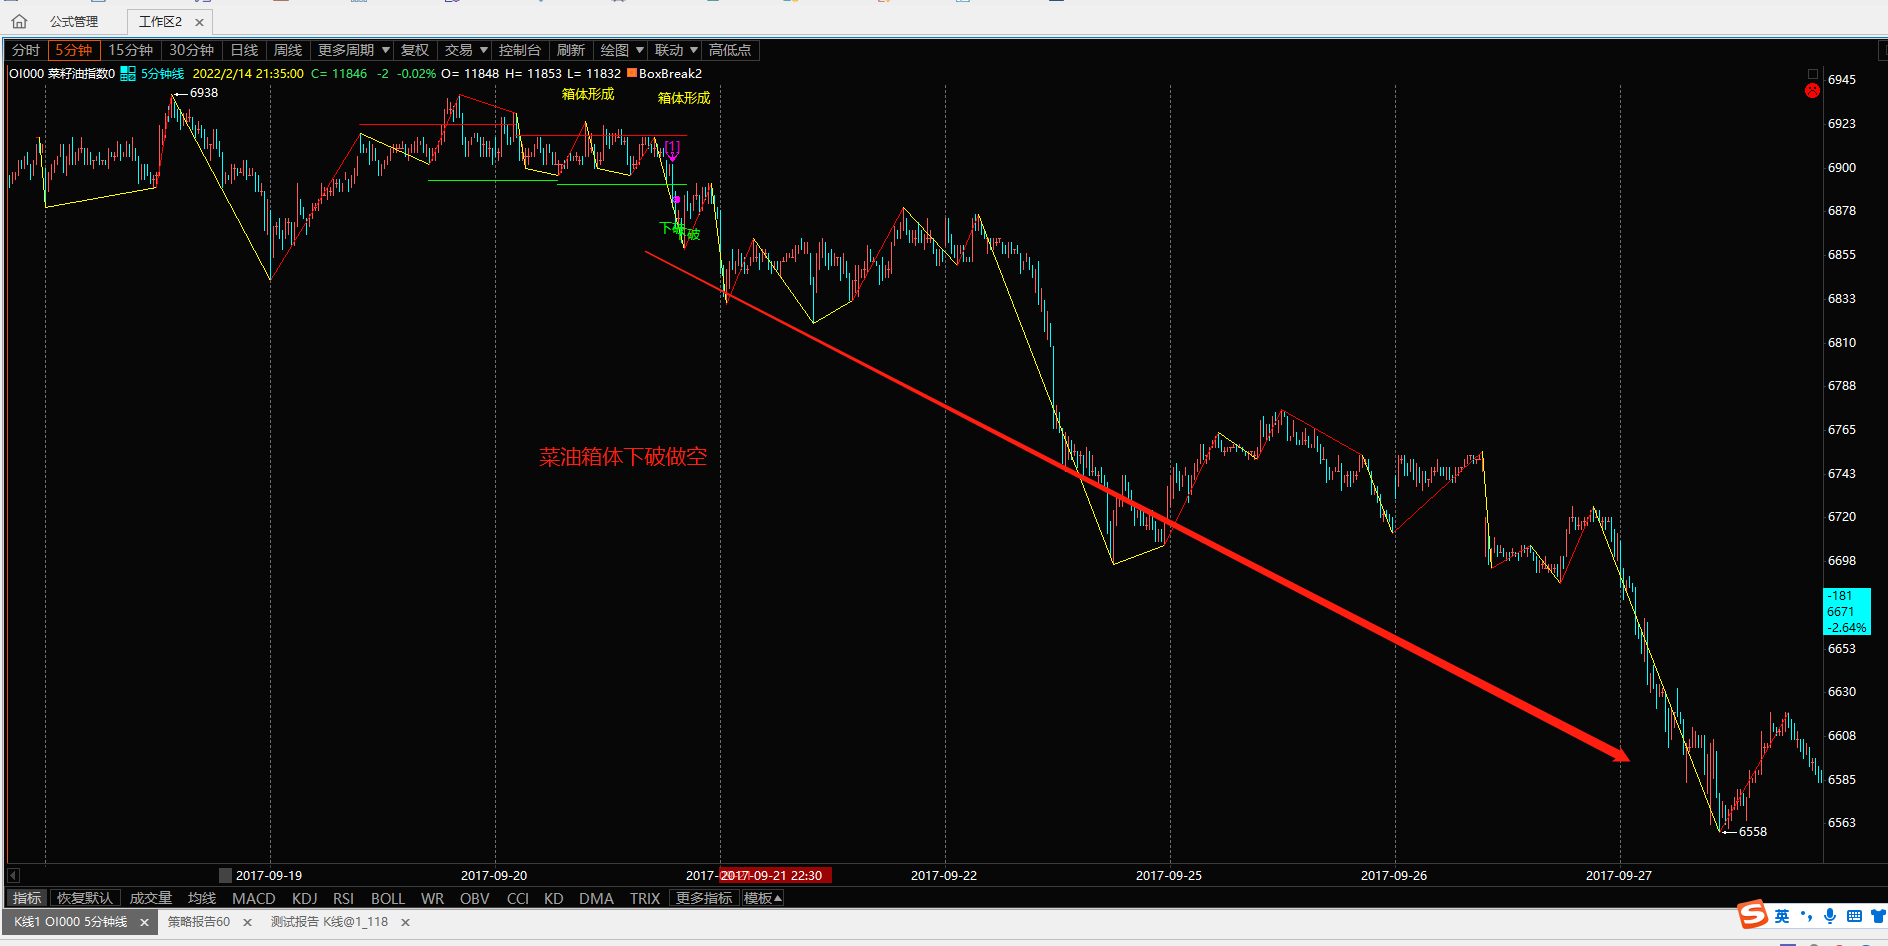This screenshot has width=1888, height=946.
Task: Toggle the small square box above the price axis
Action: point(1812,74)
